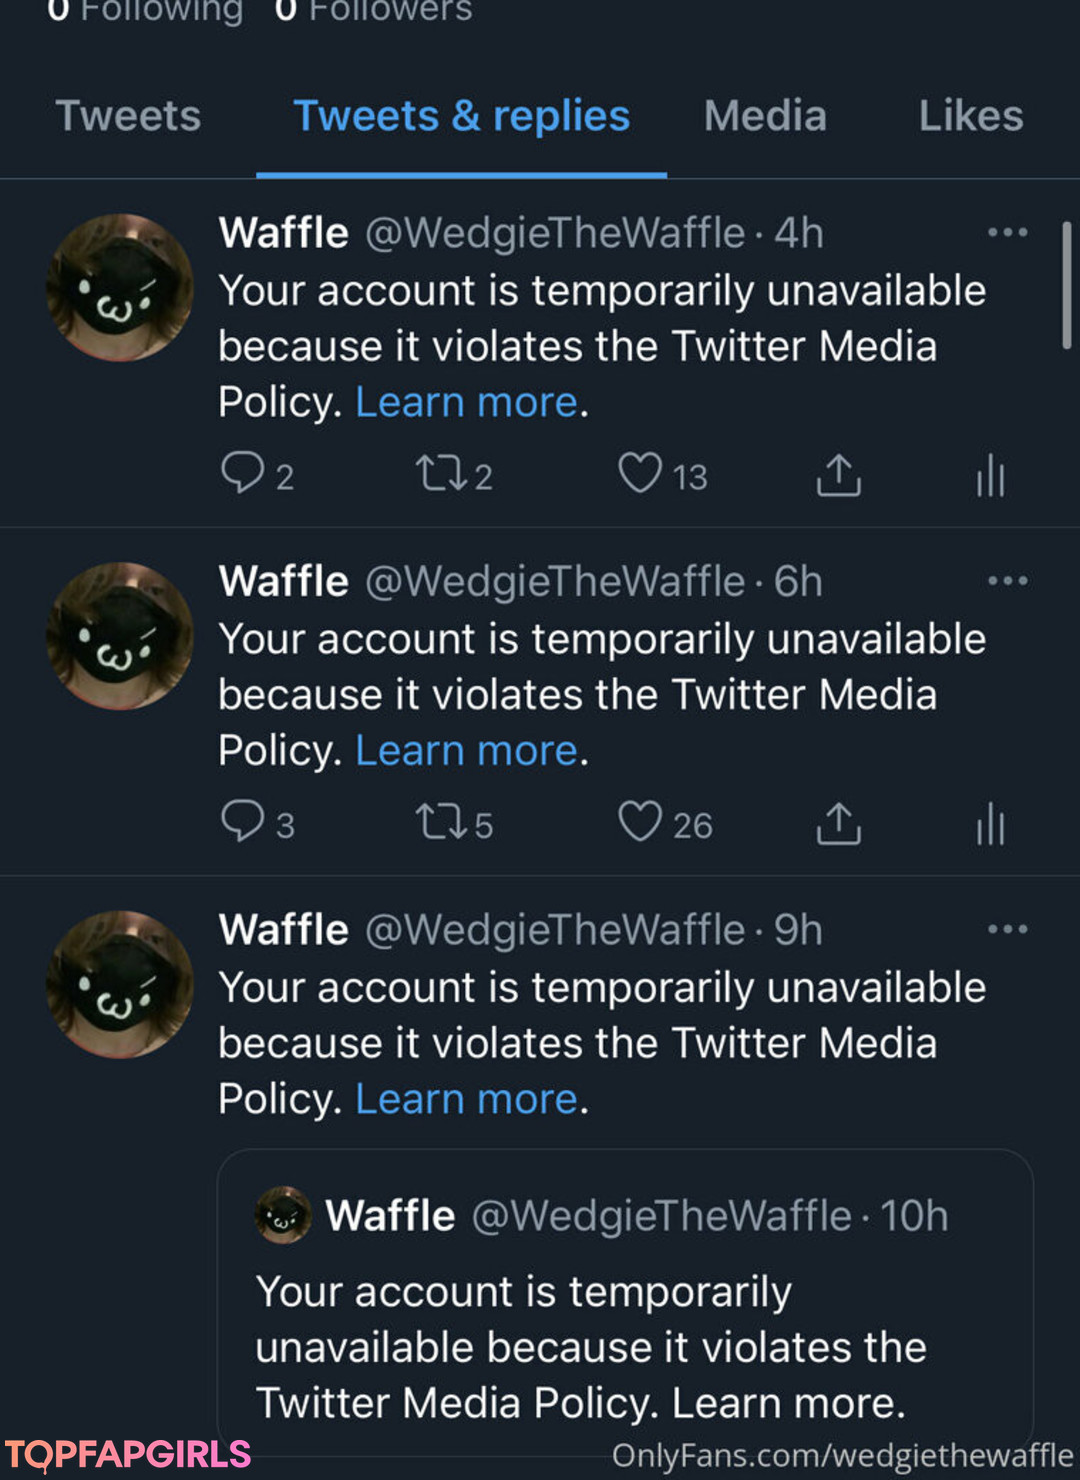Like the tweet with 26 likes
Image resolution: width=1080 pixels, height=1480 pixels.
click(640, 822)
